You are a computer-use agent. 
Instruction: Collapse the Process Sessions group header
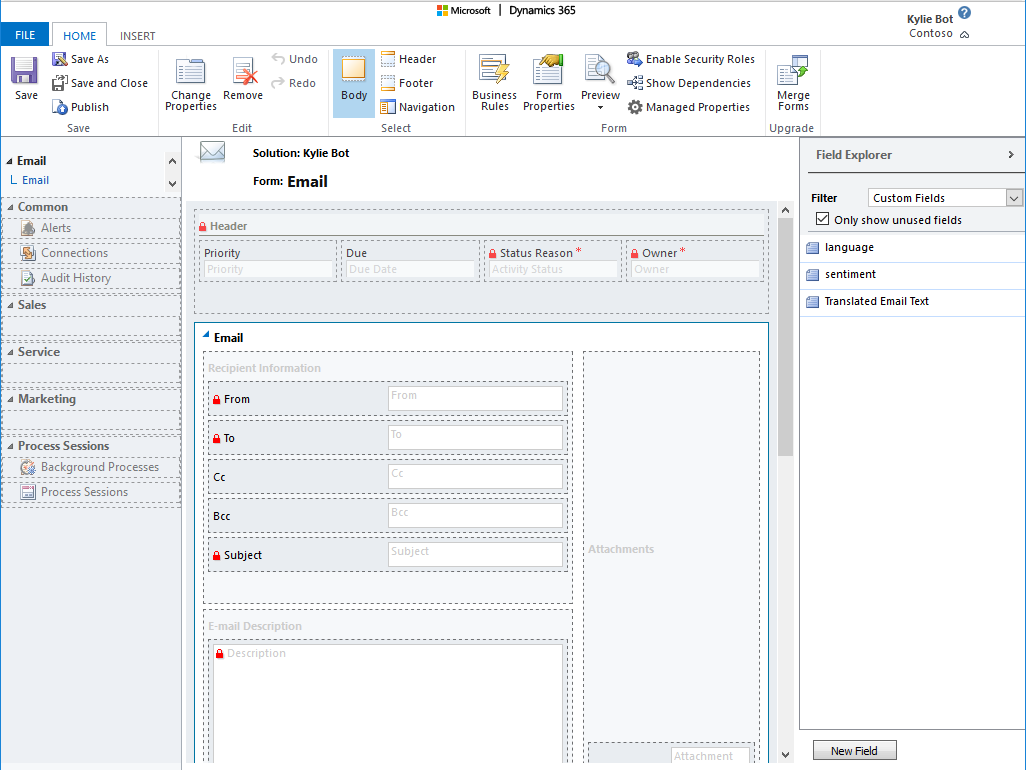click(x=10, y=447)
